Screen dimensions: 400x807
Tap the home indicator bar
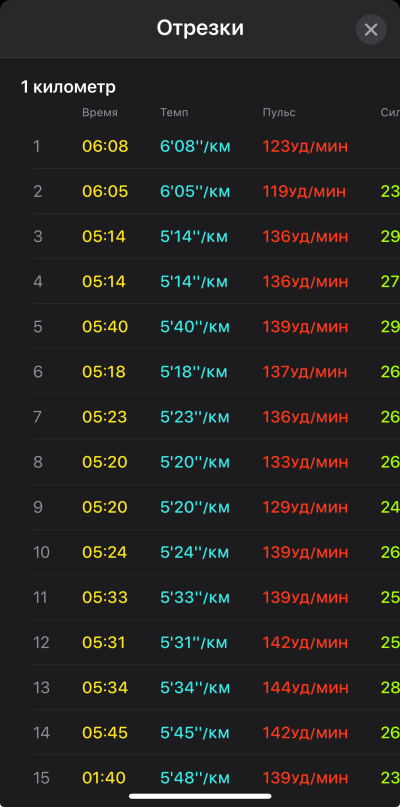click(x=200, y=796)
